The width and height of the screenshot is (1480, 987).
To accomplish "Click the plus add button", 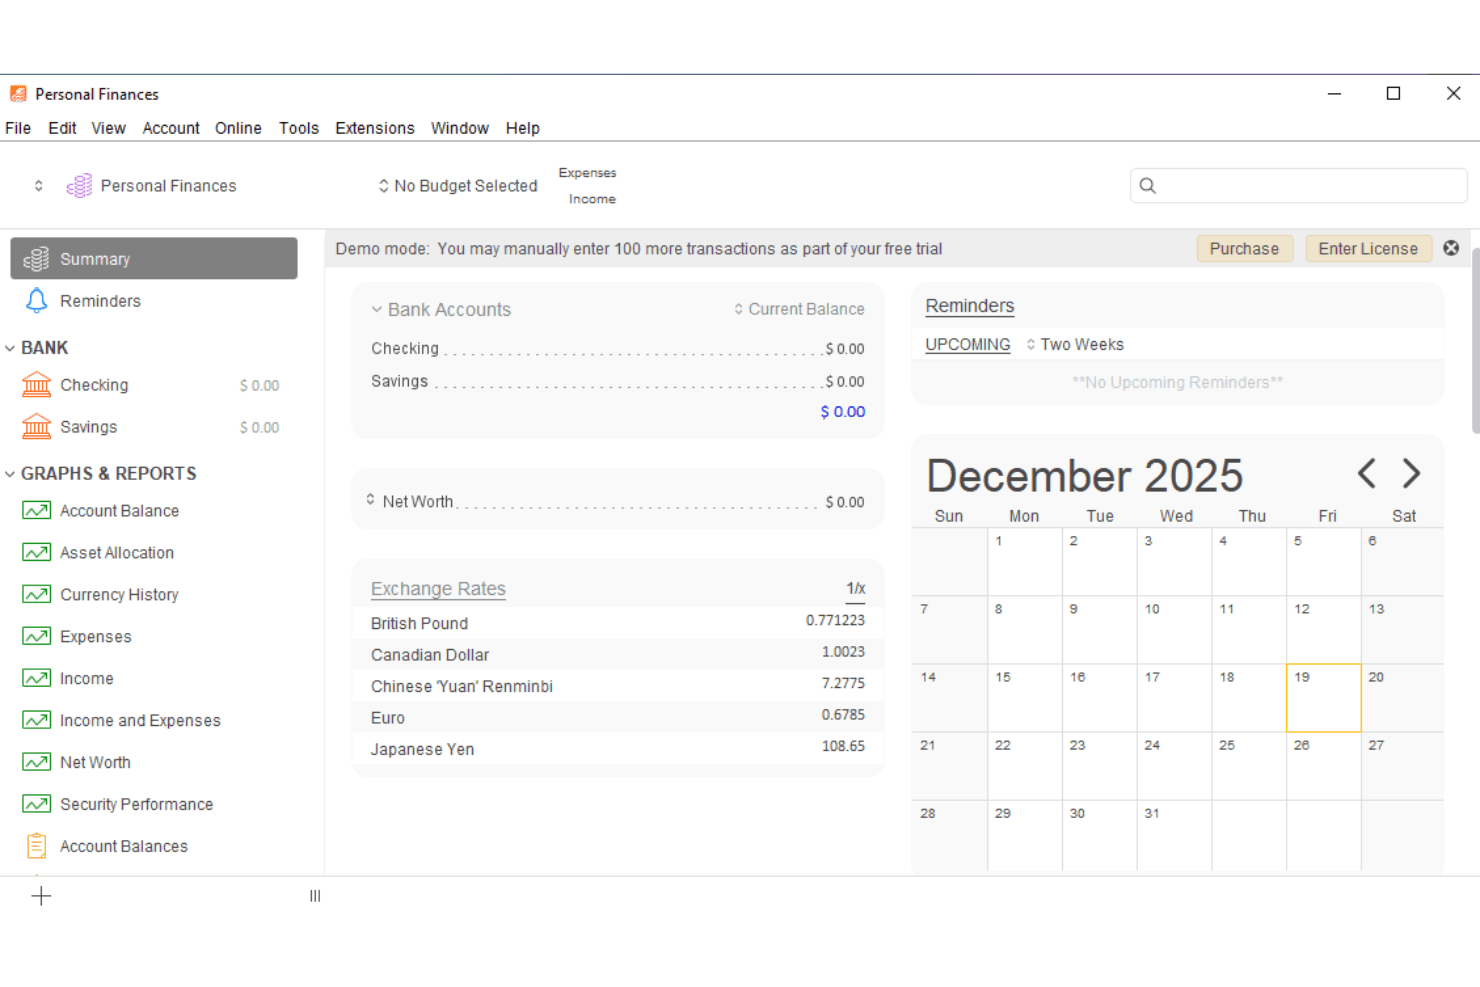I will pos(41,896).
